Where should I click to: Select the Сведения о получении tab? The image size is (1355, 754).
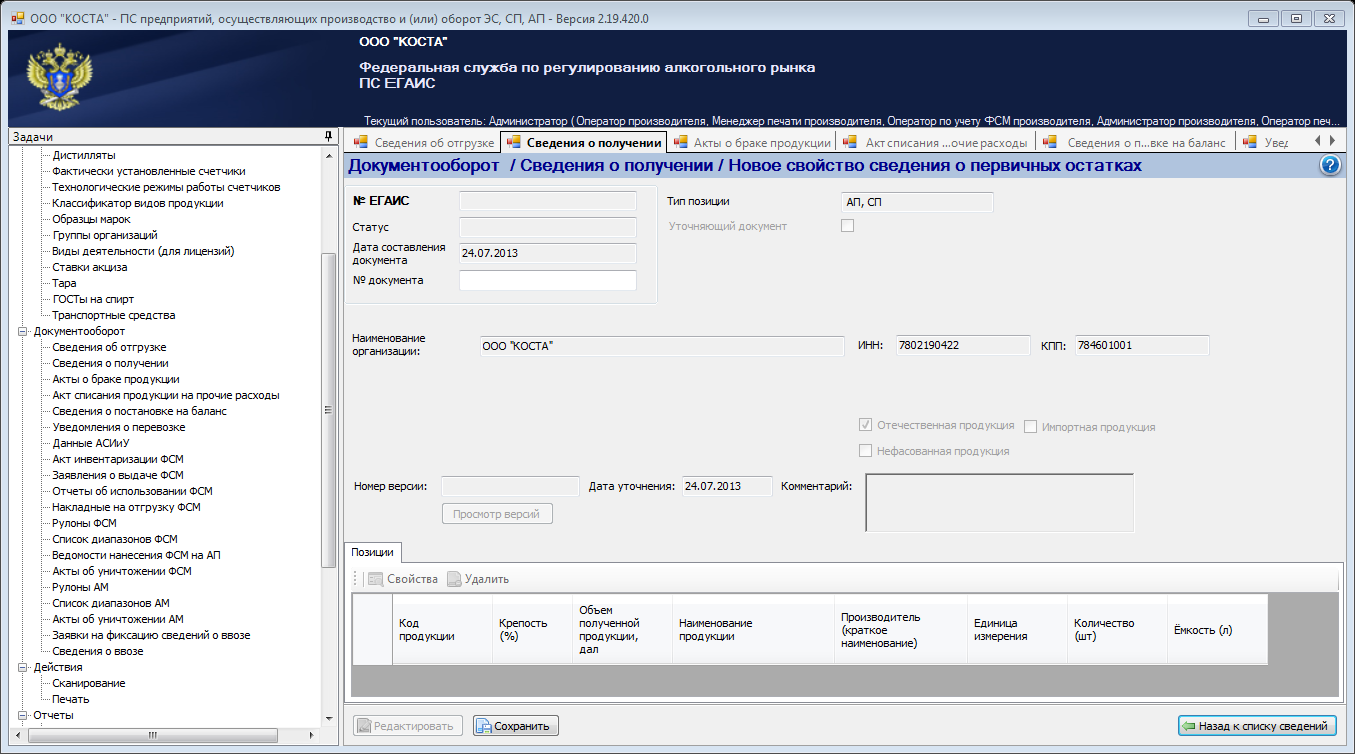[584, 143]
